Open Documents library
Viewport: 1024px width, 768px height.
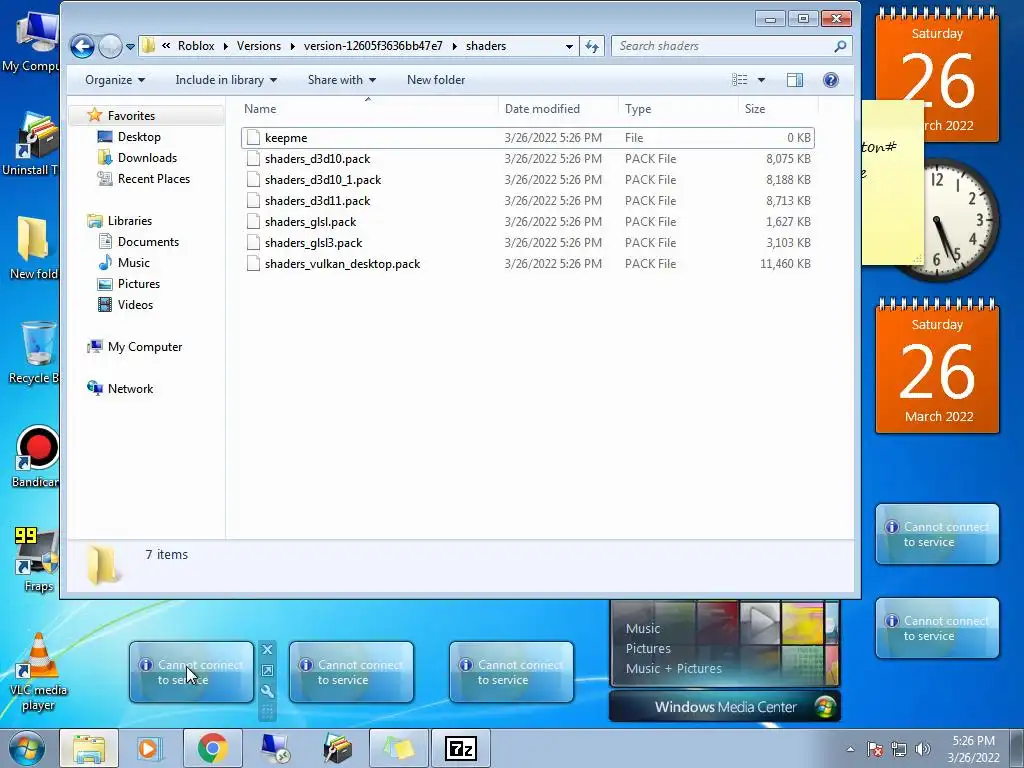[138, 242]
